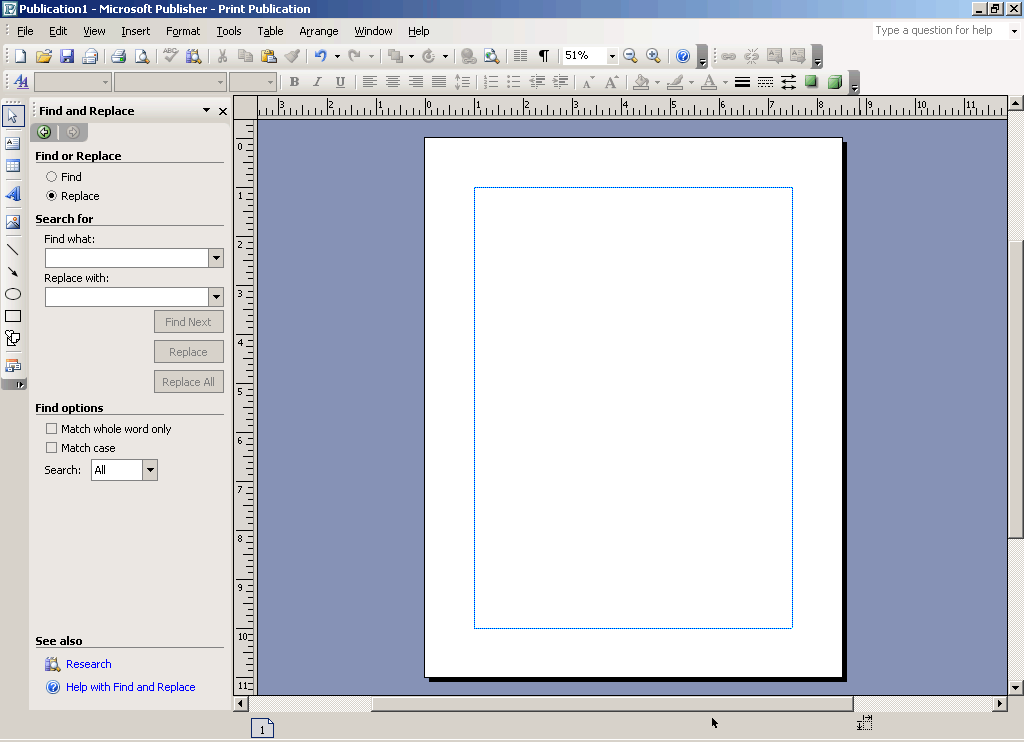The height and width of the screenshot is (742, 1024).
Task: Enable the Match case checkbox
Action: (x=52, y=448)
